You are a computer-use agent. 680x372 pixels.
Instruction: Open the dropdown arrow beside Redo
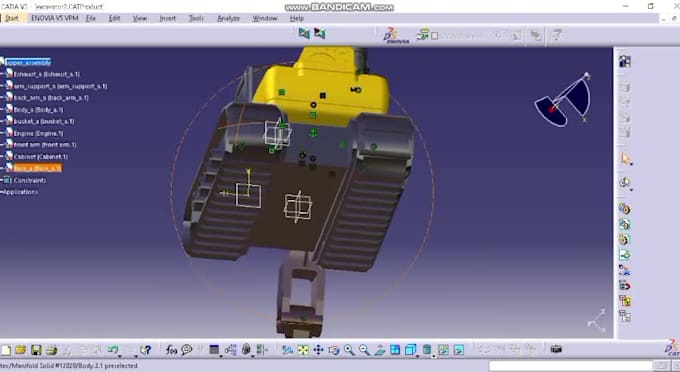pyautogui.click(x=136, y=356)
